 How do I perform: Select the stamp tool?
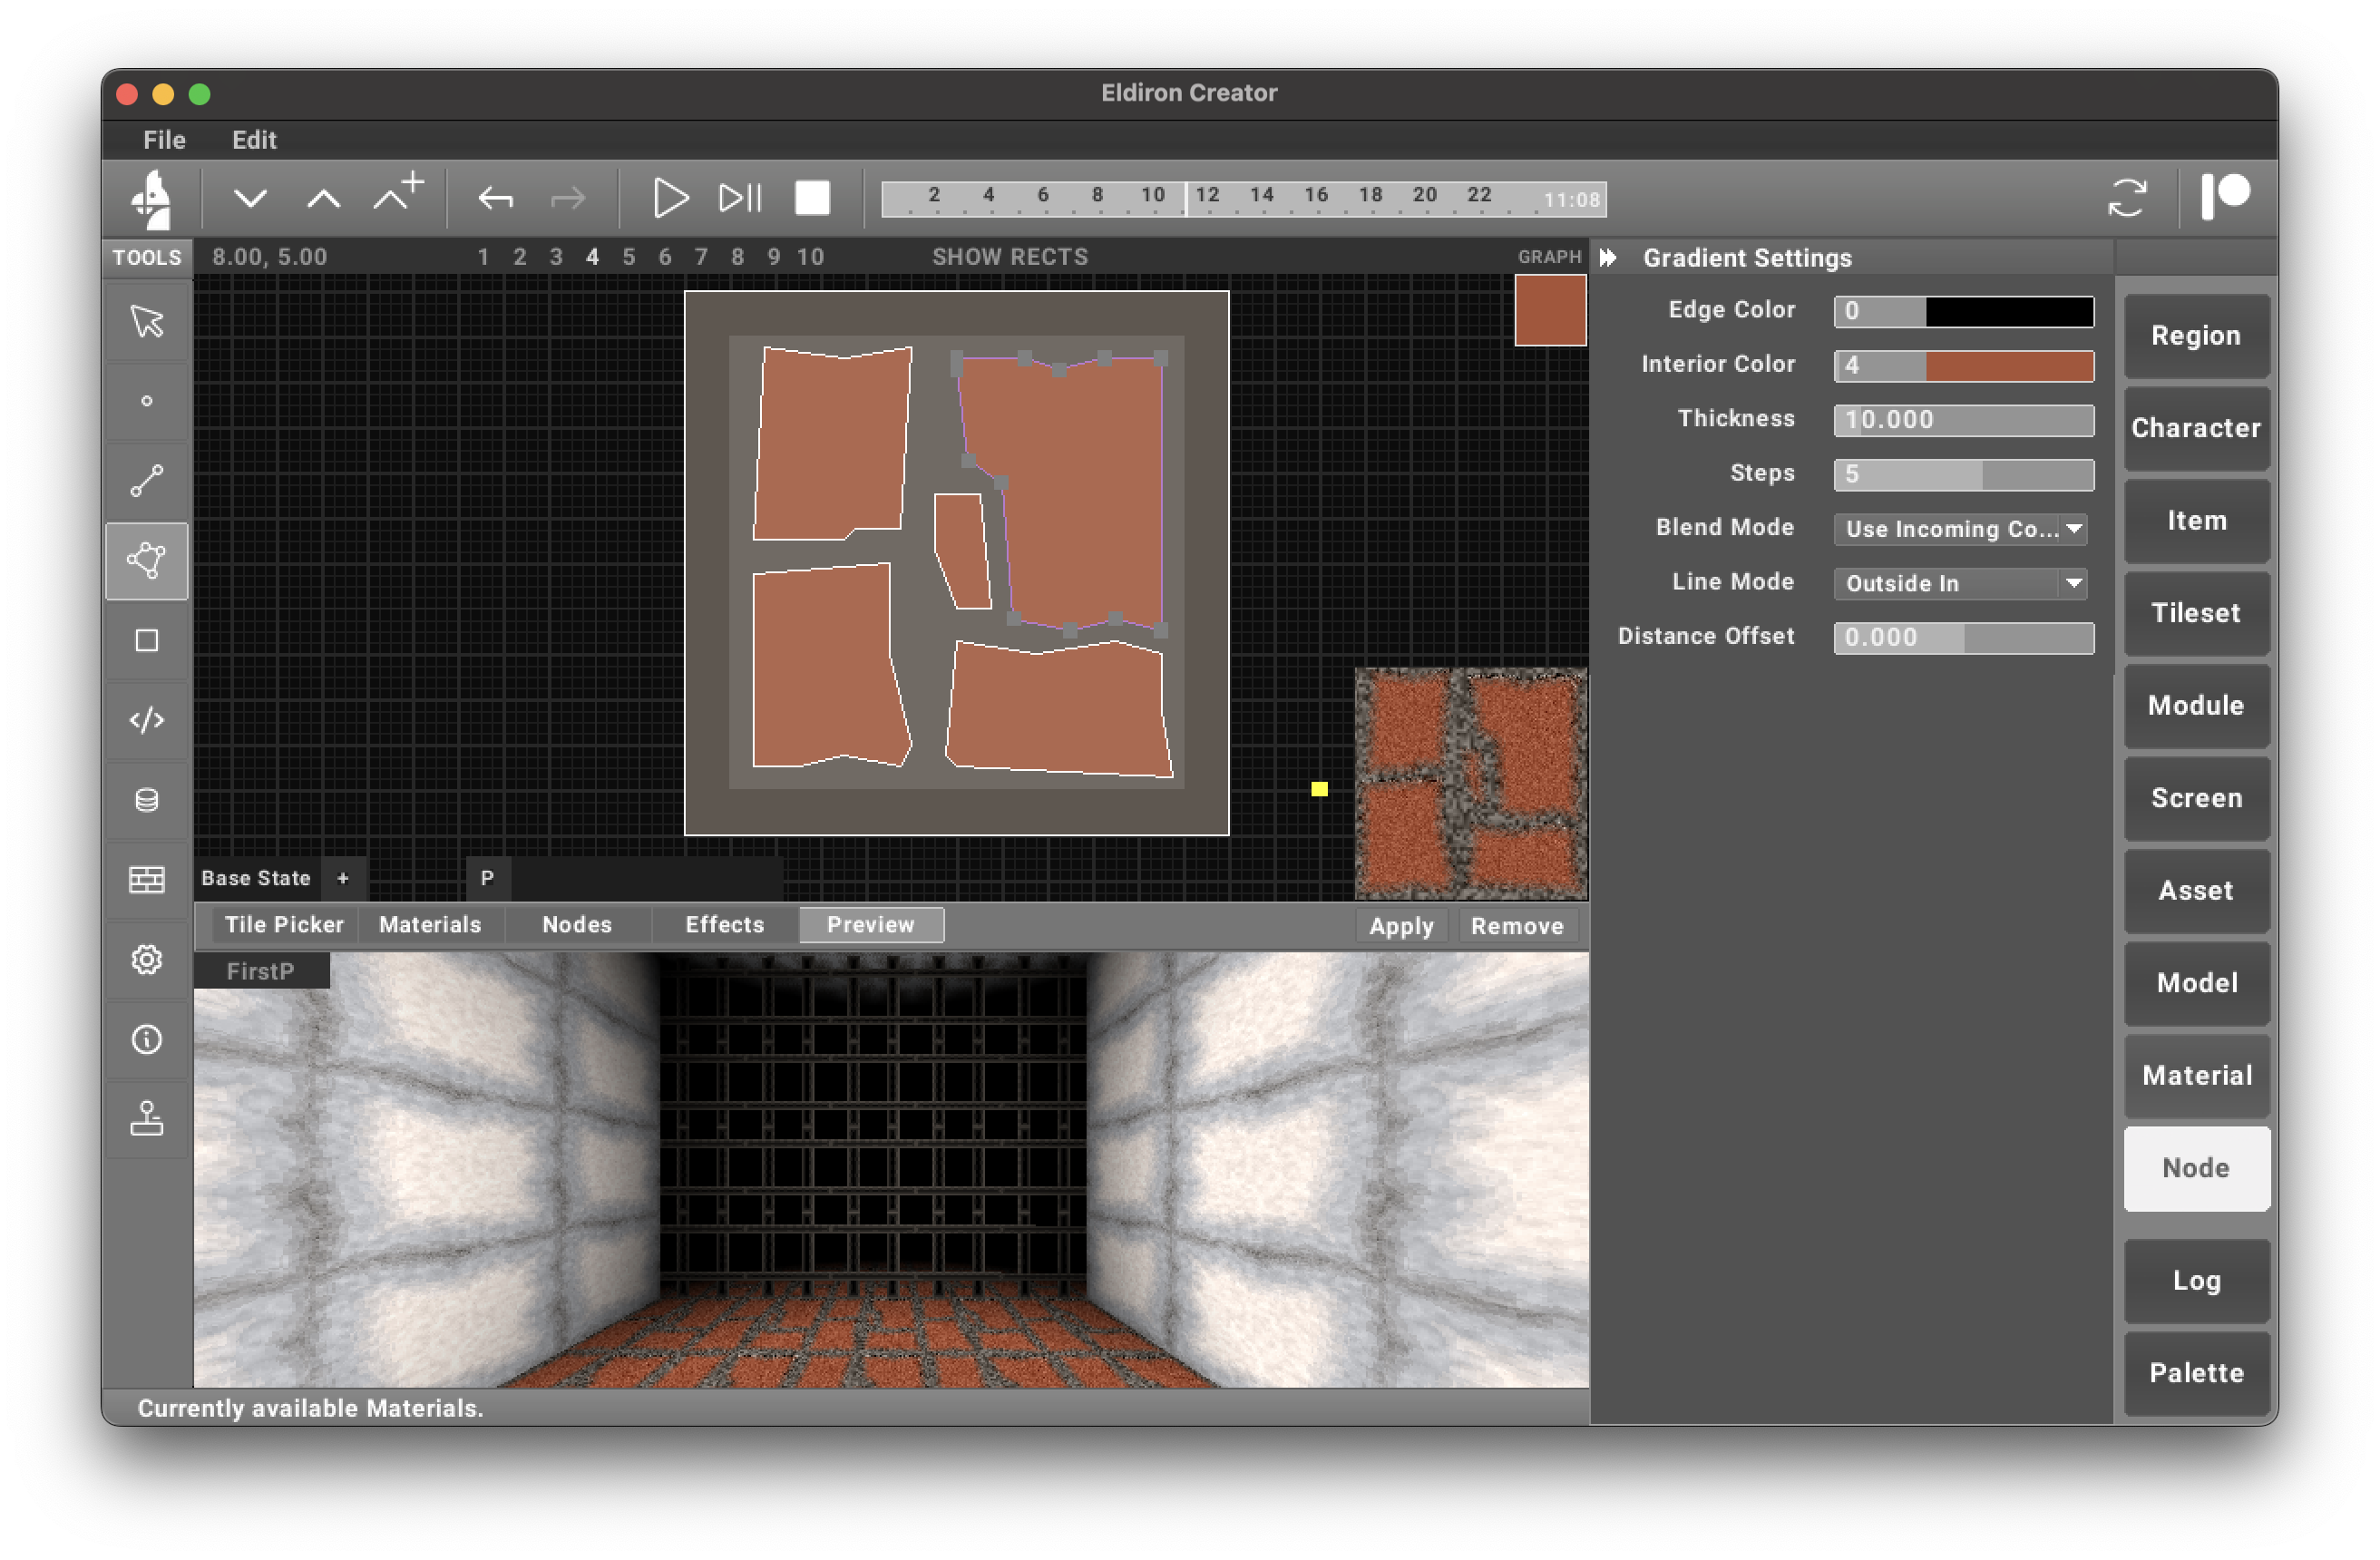(147, 1119)
